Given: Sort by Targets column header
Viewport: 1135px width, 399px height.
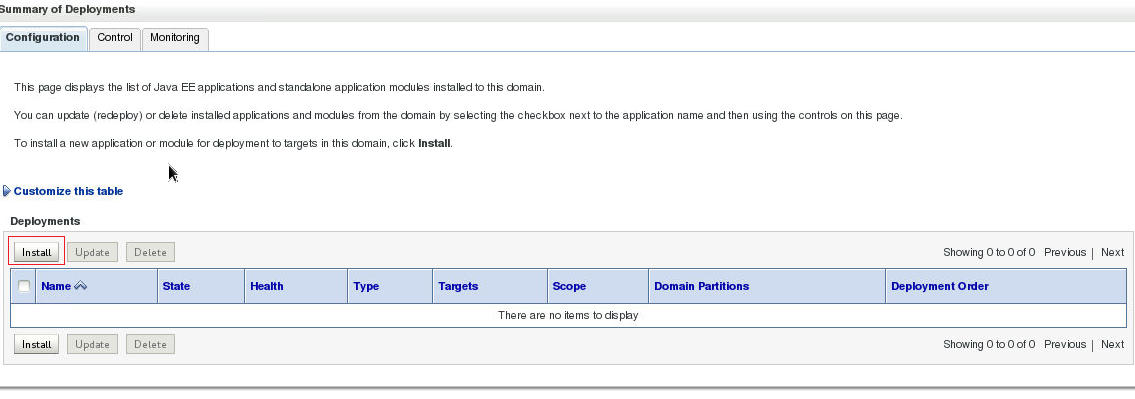Looking at the screenshot, I should click(x=457, y=286).
